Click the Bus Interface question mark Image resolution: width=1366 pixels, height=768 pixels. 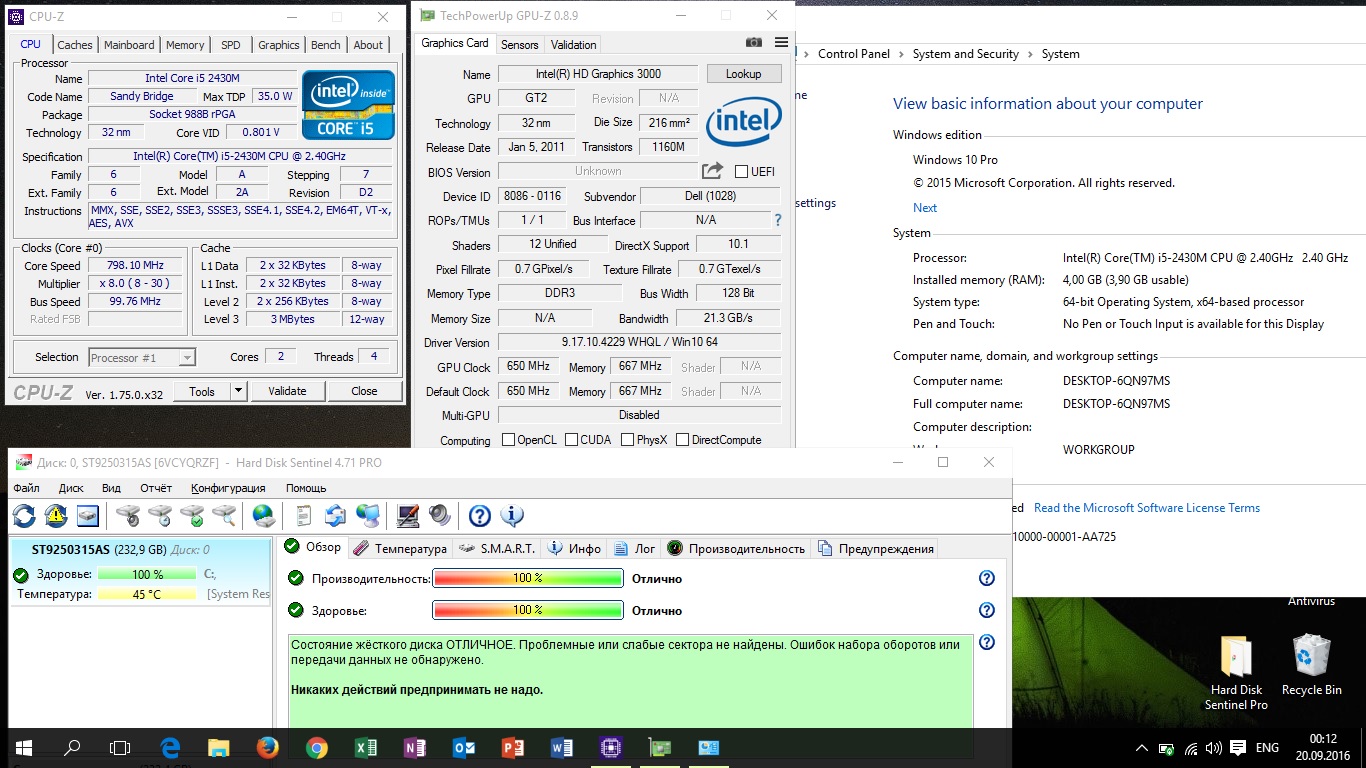tap(778, 220)
